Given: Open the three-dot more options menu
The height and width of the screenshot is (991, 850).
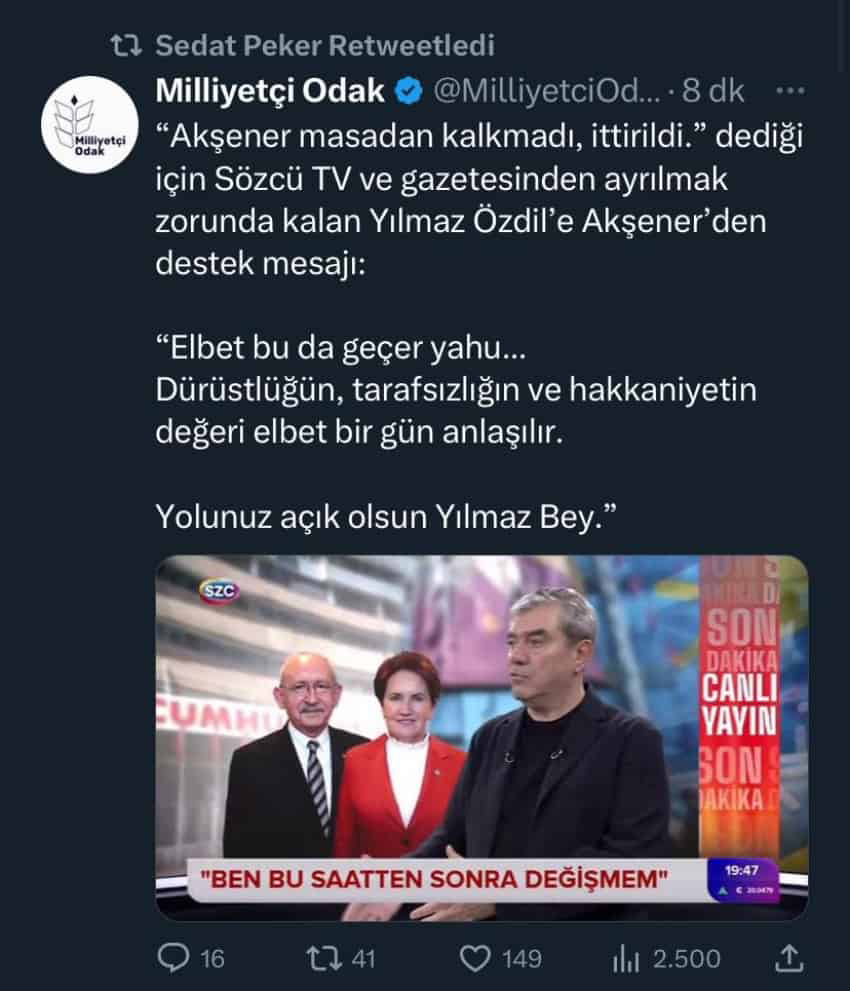Looking at the screenshot, I should click(790, 91).
